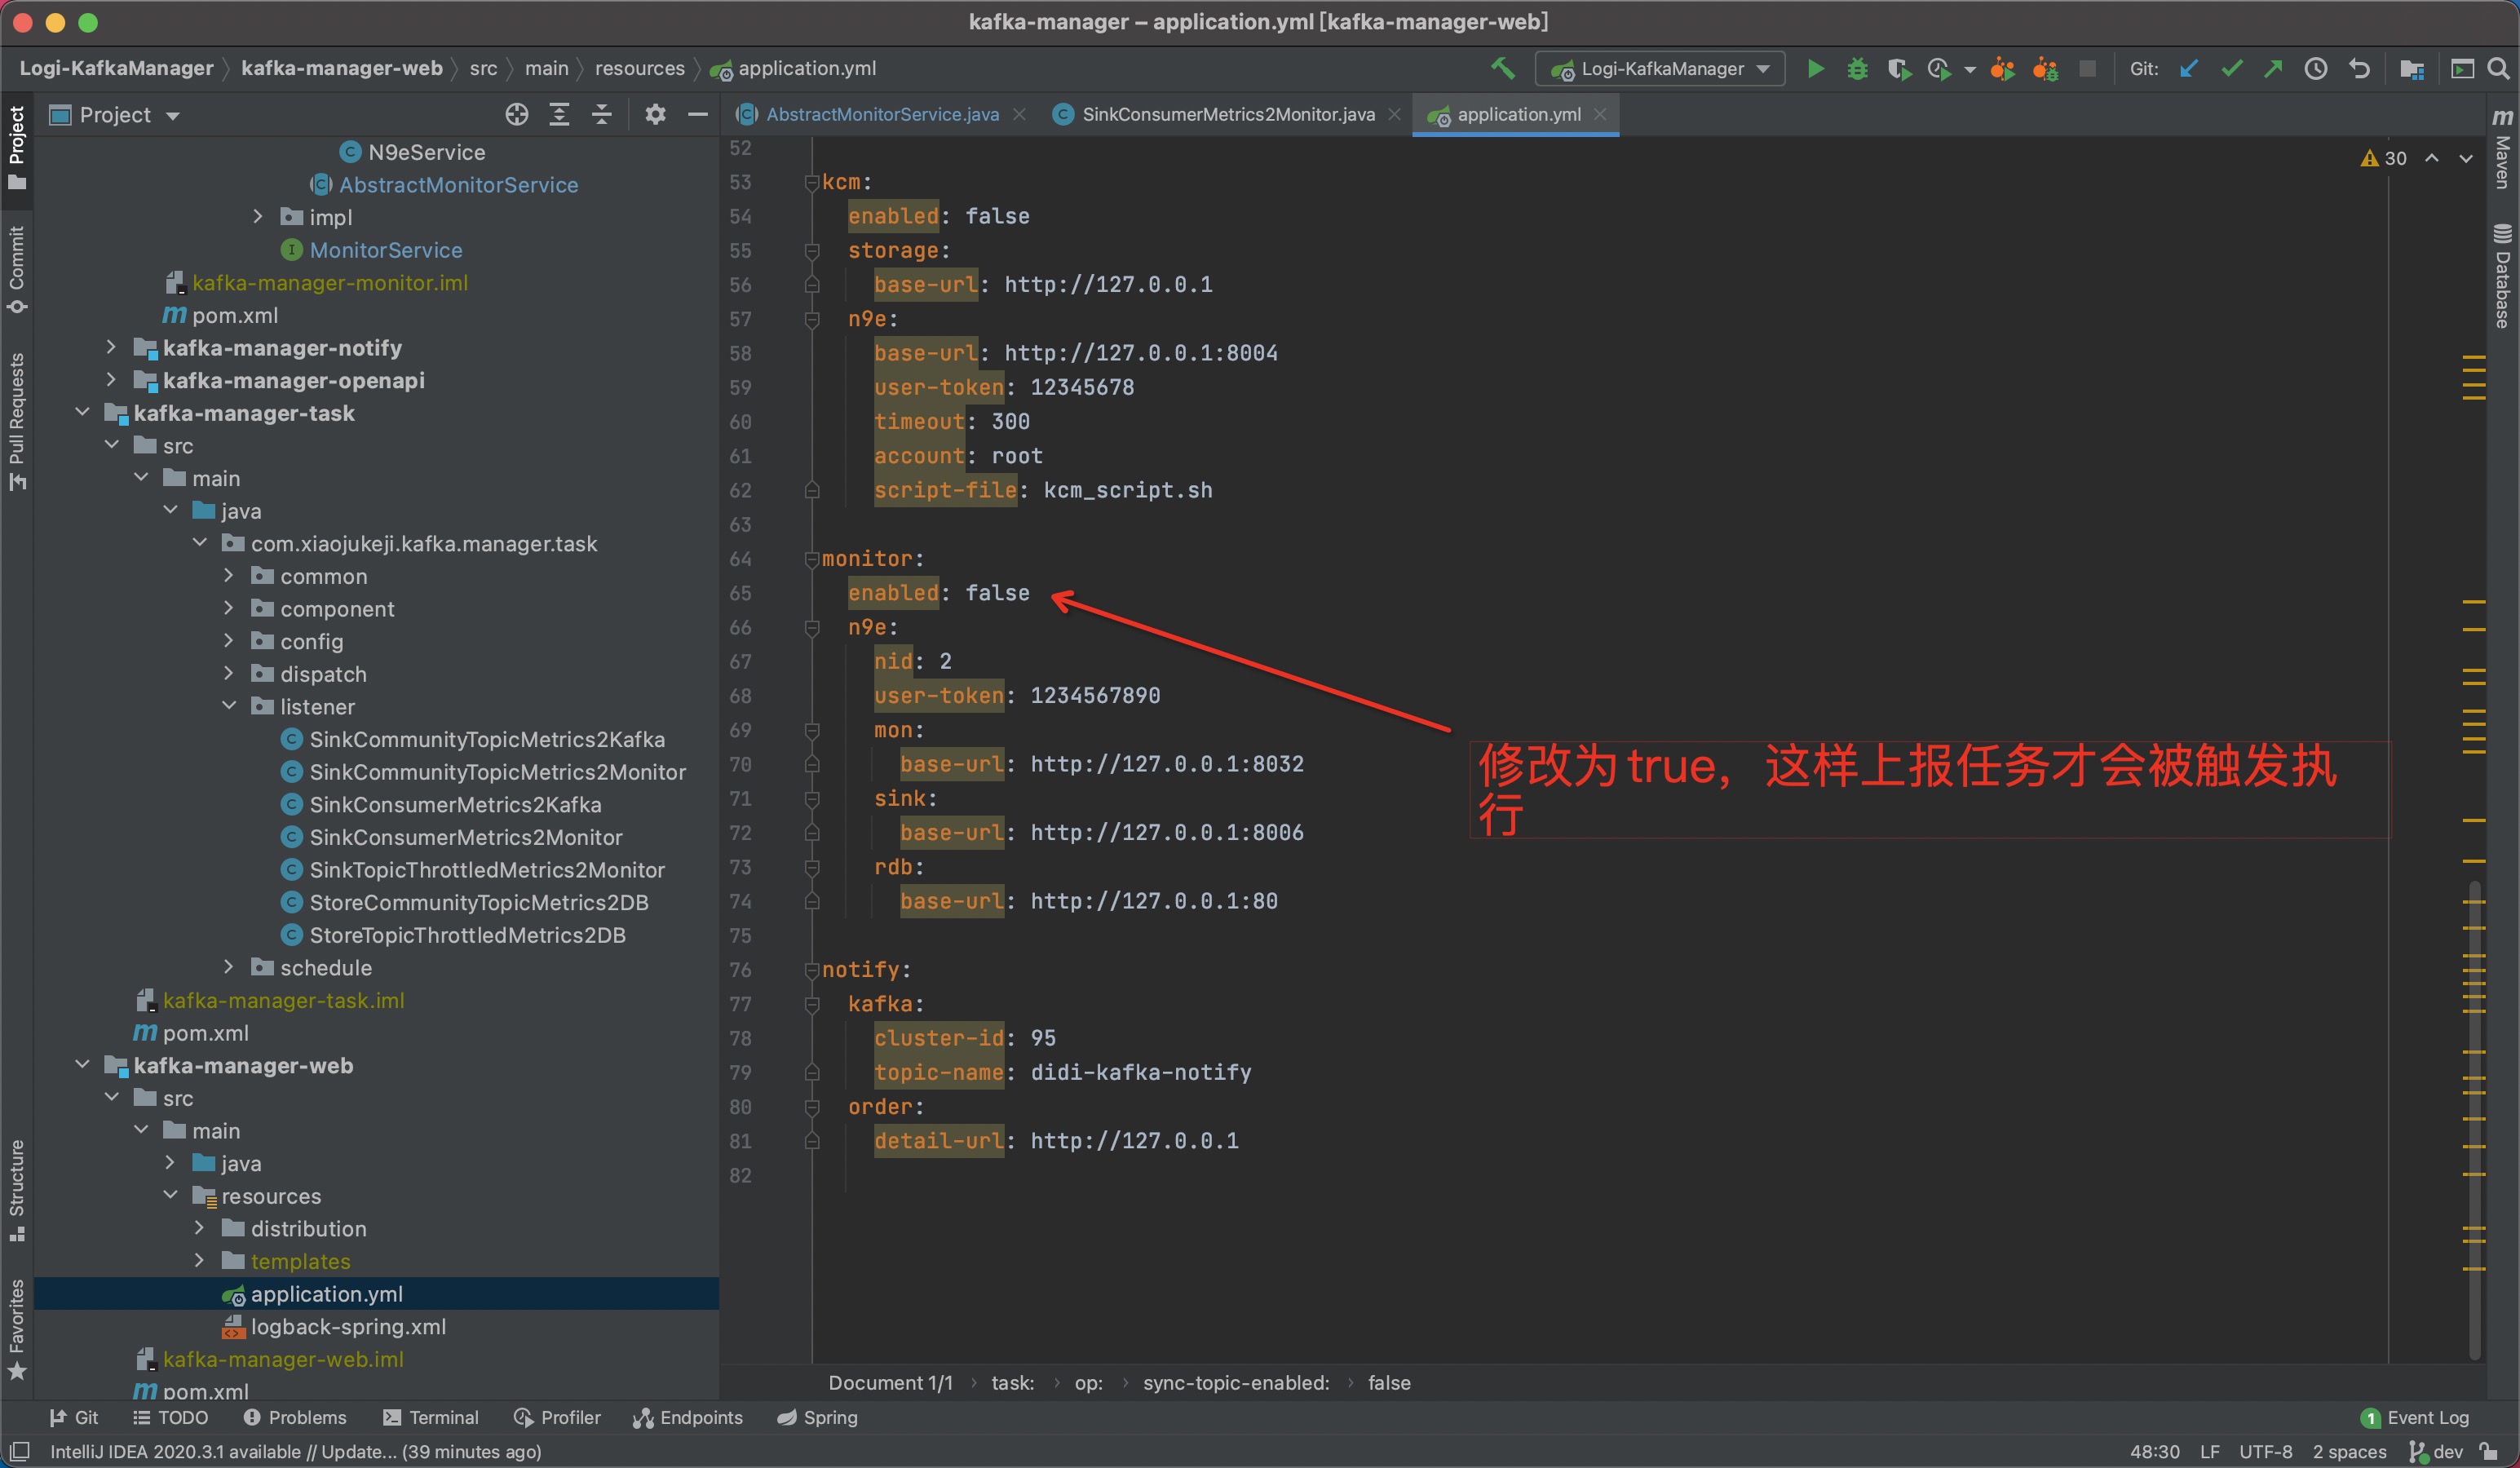Click the green Run button
The image size is (2520, 1468).
pyautogui.click(x=1815, y=69)
